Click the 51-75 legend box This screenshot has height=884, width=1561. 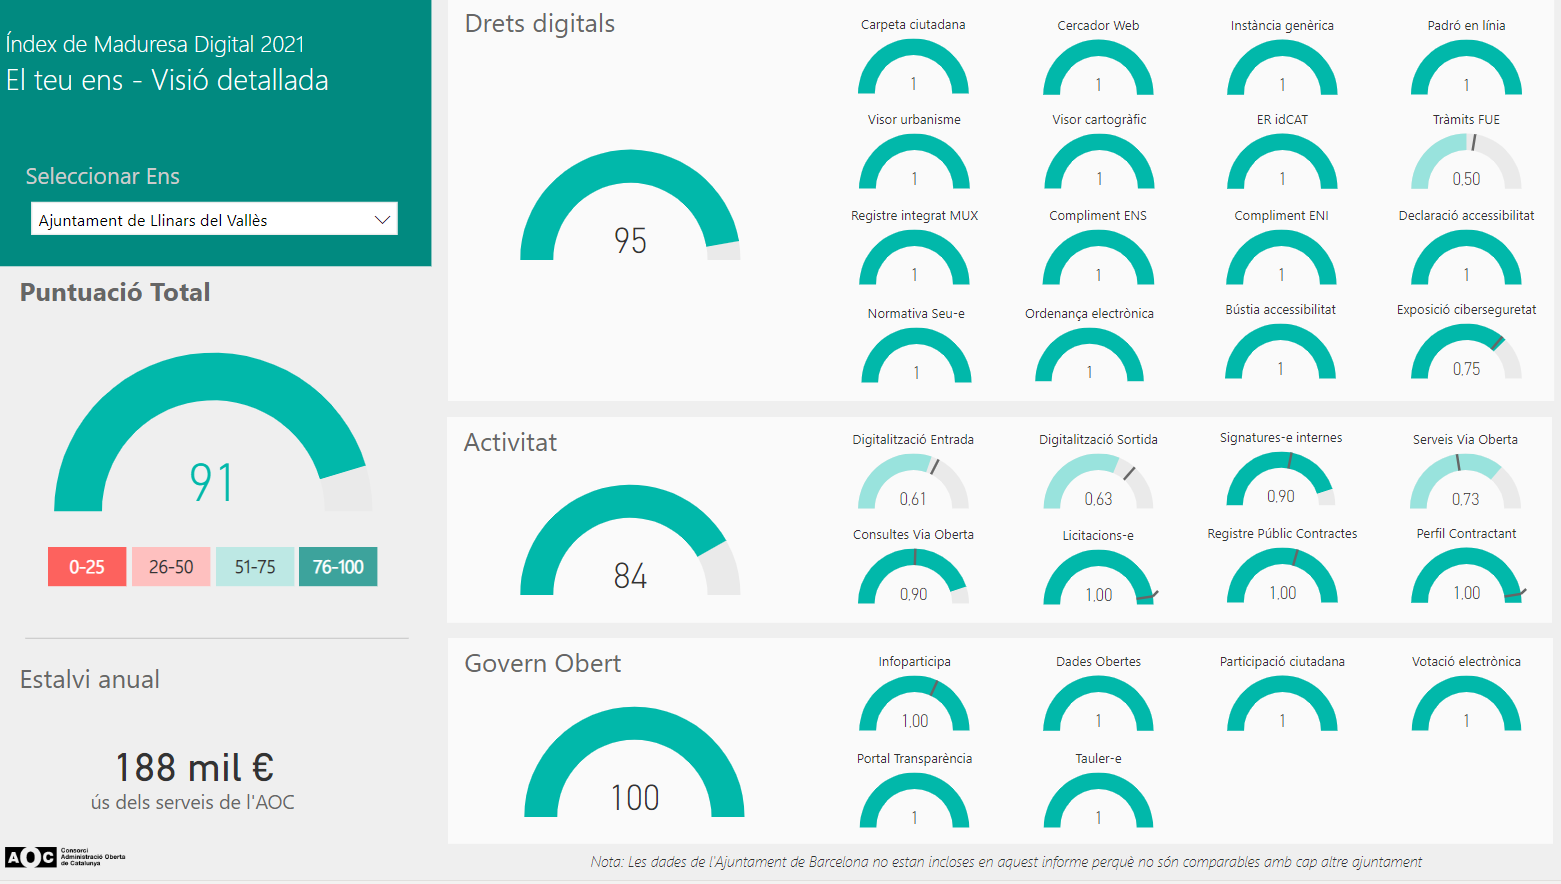pyautogui.click(x=255, y=567)
